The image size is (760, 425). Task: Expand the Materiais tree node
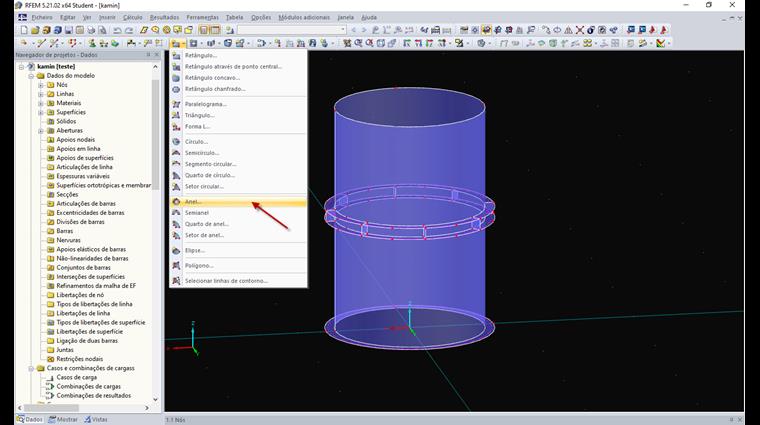tap(41, 103)
